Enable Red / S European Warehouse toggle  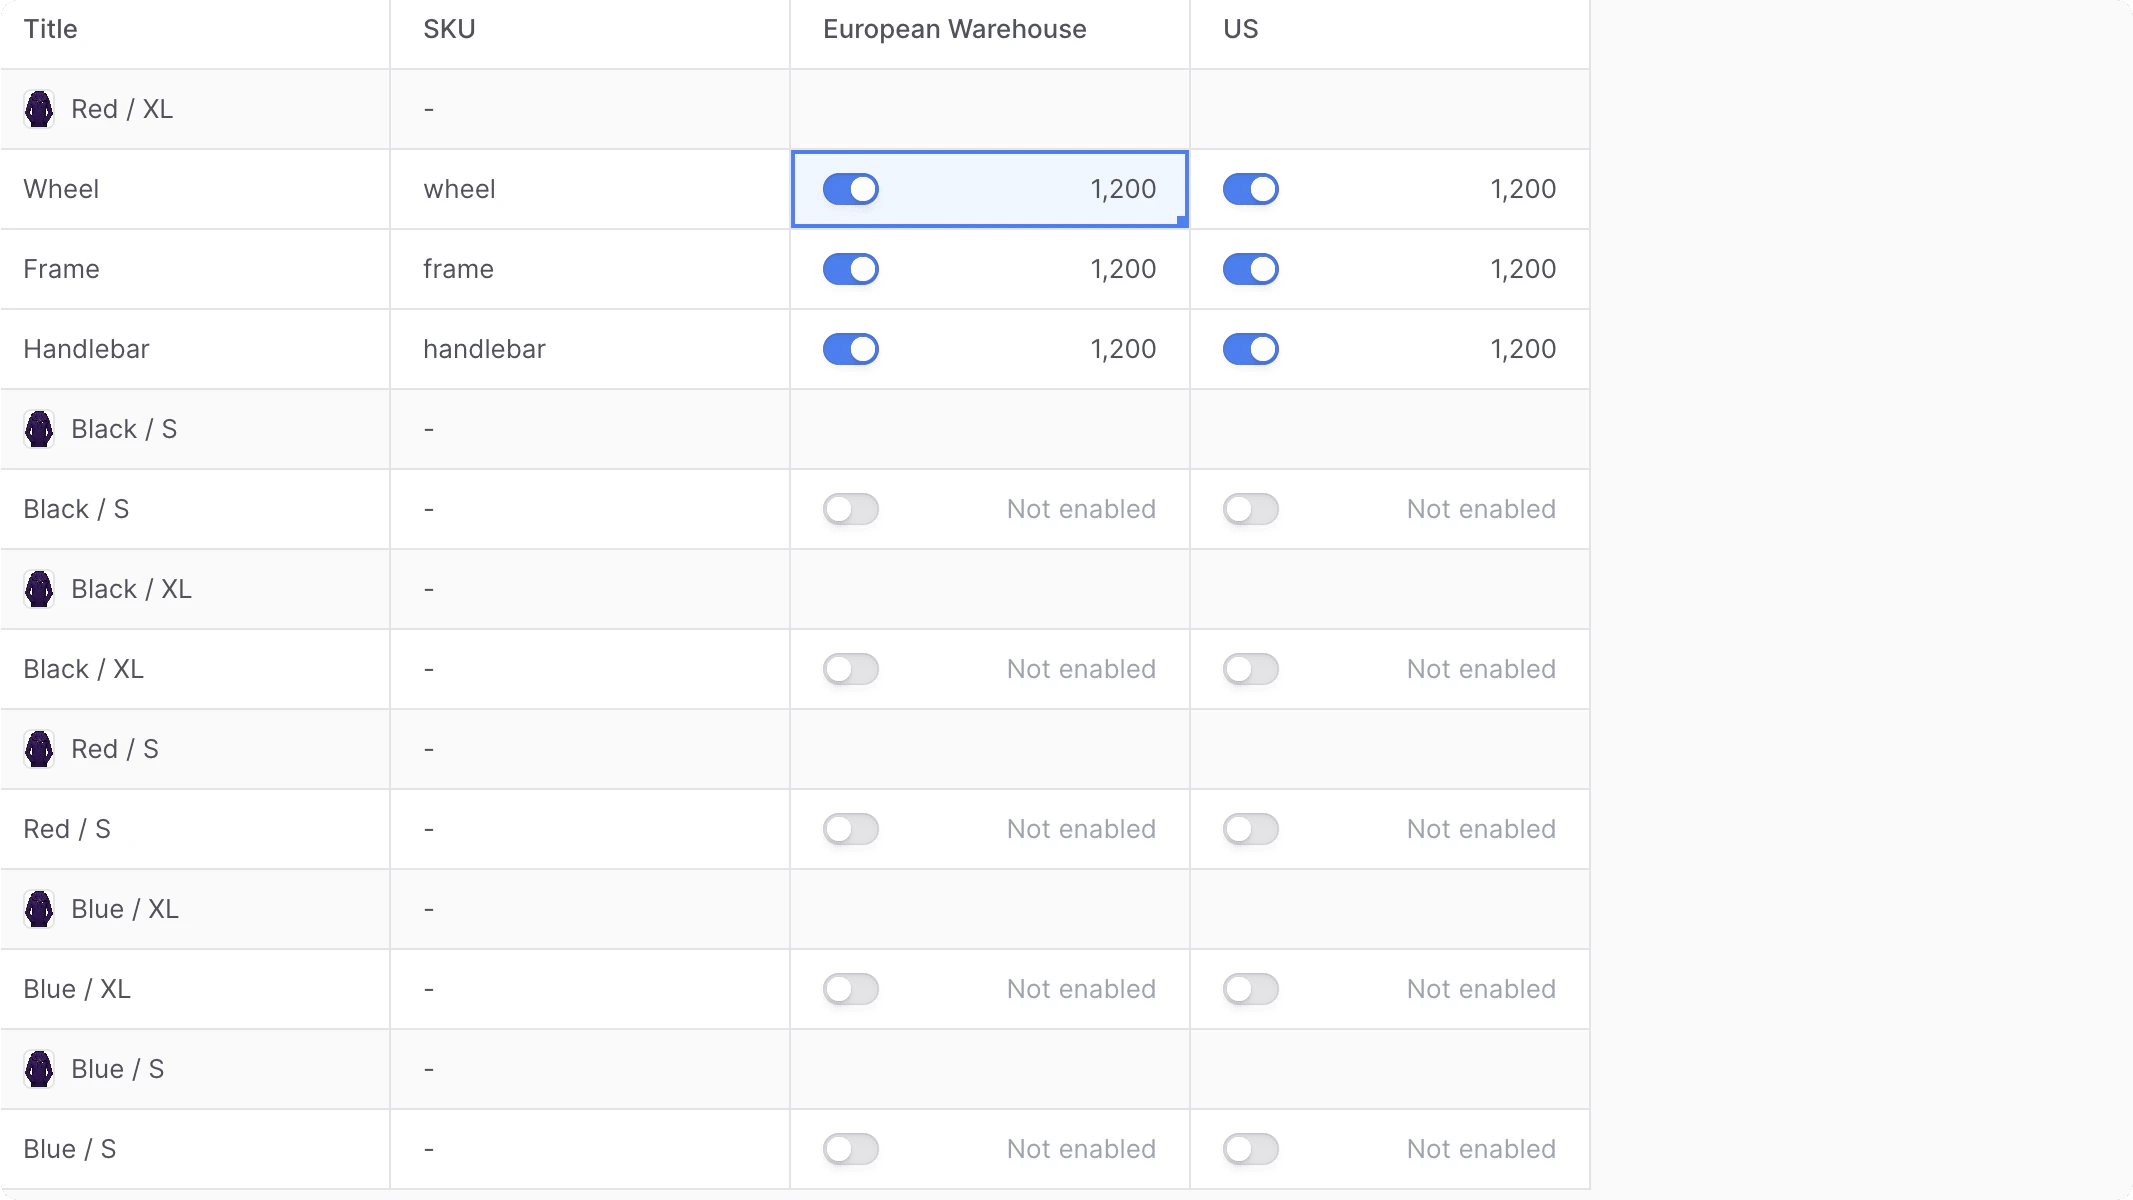[850, 829]
